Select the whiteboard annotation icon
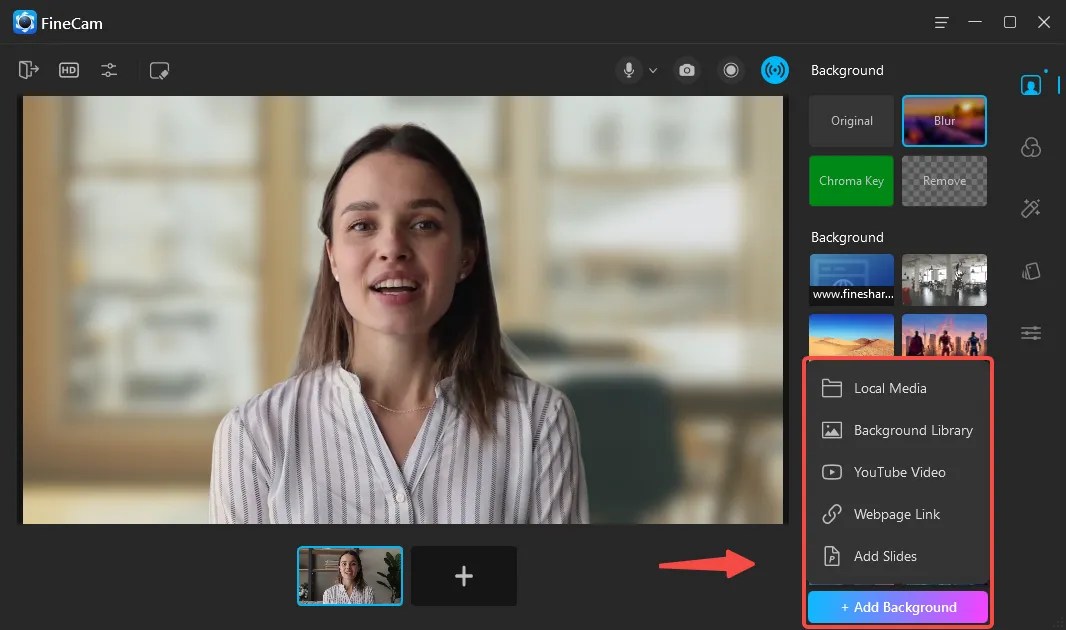Viewport: 1066px width, 630px height. [159, 69]
